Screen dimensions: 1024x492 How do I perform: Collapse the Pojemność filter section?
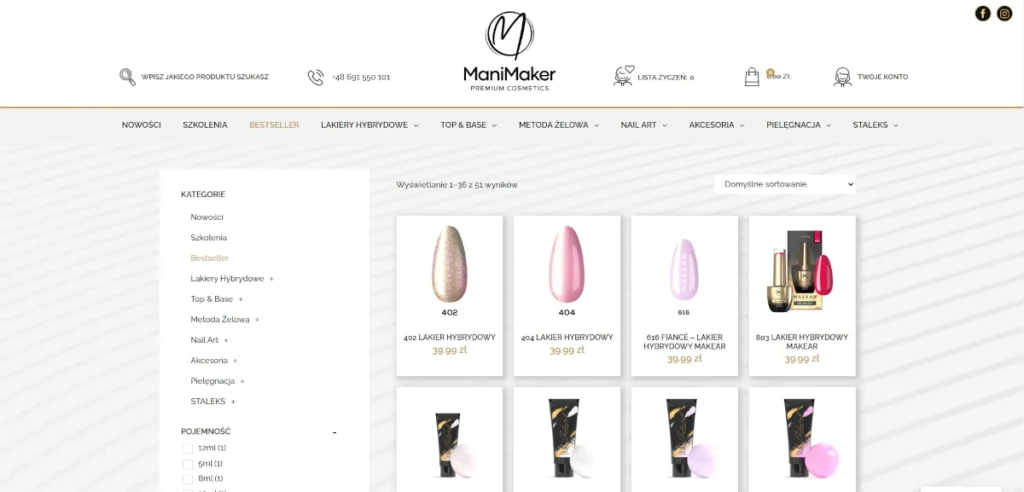pos(334,432)
